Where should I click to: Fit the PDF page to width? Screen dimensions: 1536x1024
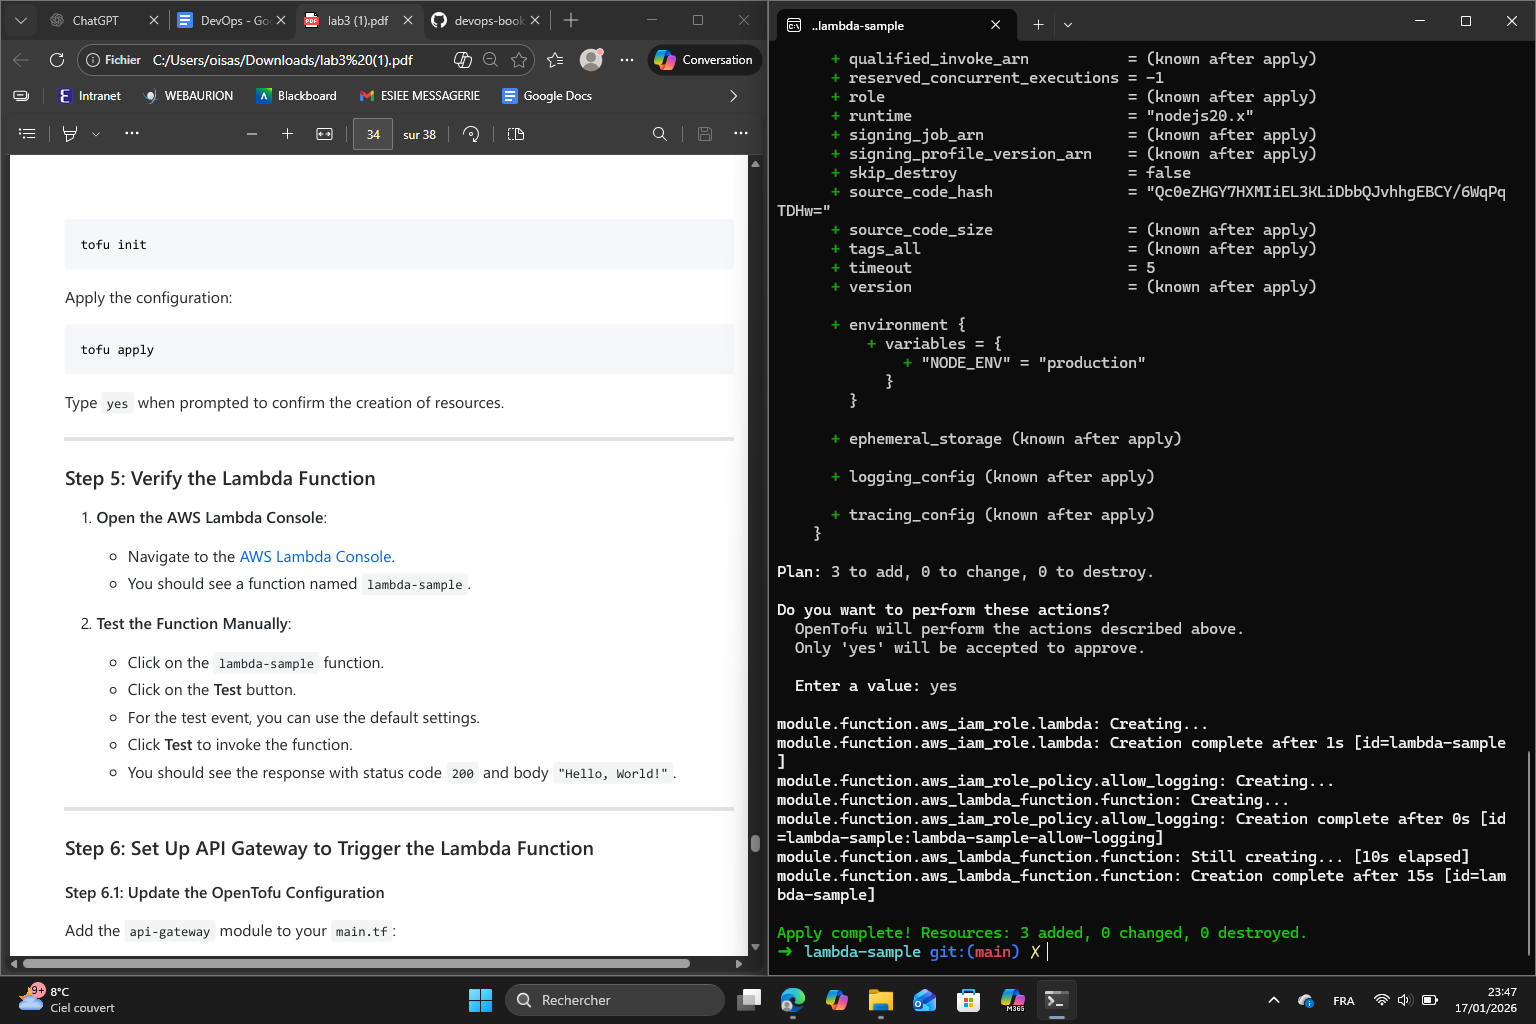pos(324,133)
